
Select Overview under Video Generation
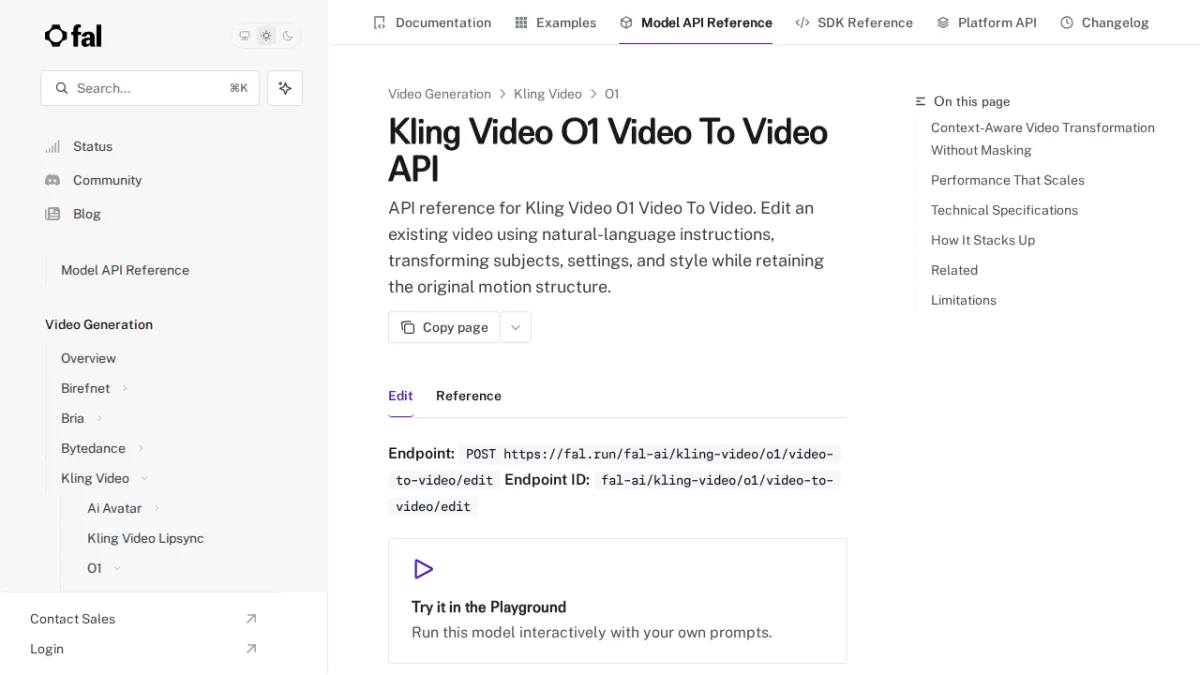click(x=88, y=358)
